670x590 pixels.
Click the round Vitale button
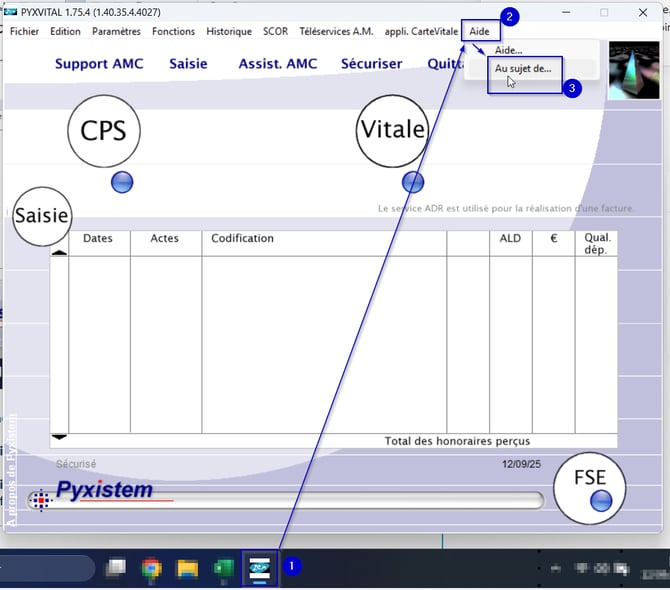(392, 131)
